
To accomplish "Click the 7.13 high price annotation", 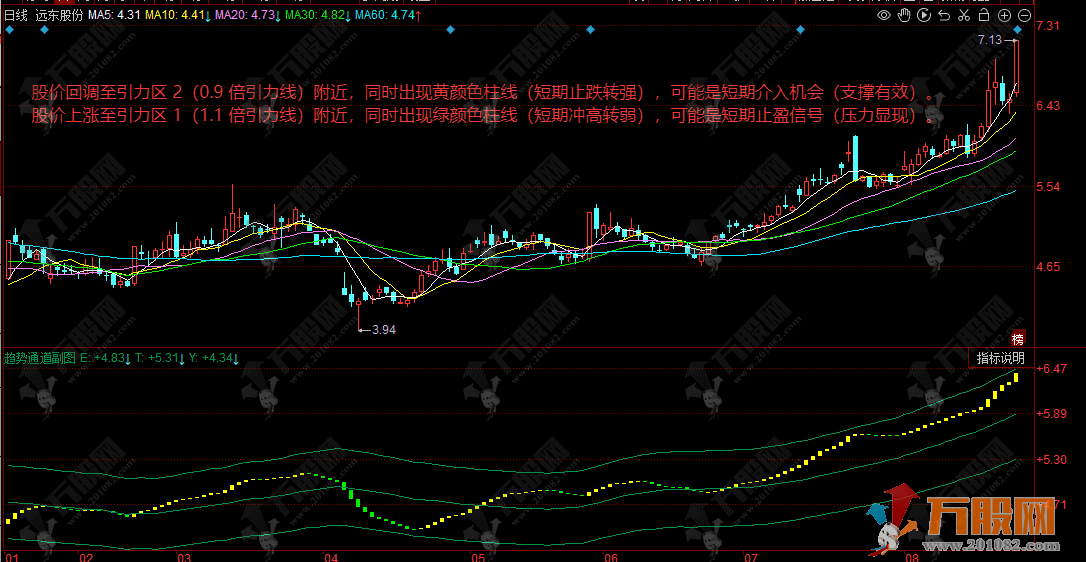I will point(990,40).
